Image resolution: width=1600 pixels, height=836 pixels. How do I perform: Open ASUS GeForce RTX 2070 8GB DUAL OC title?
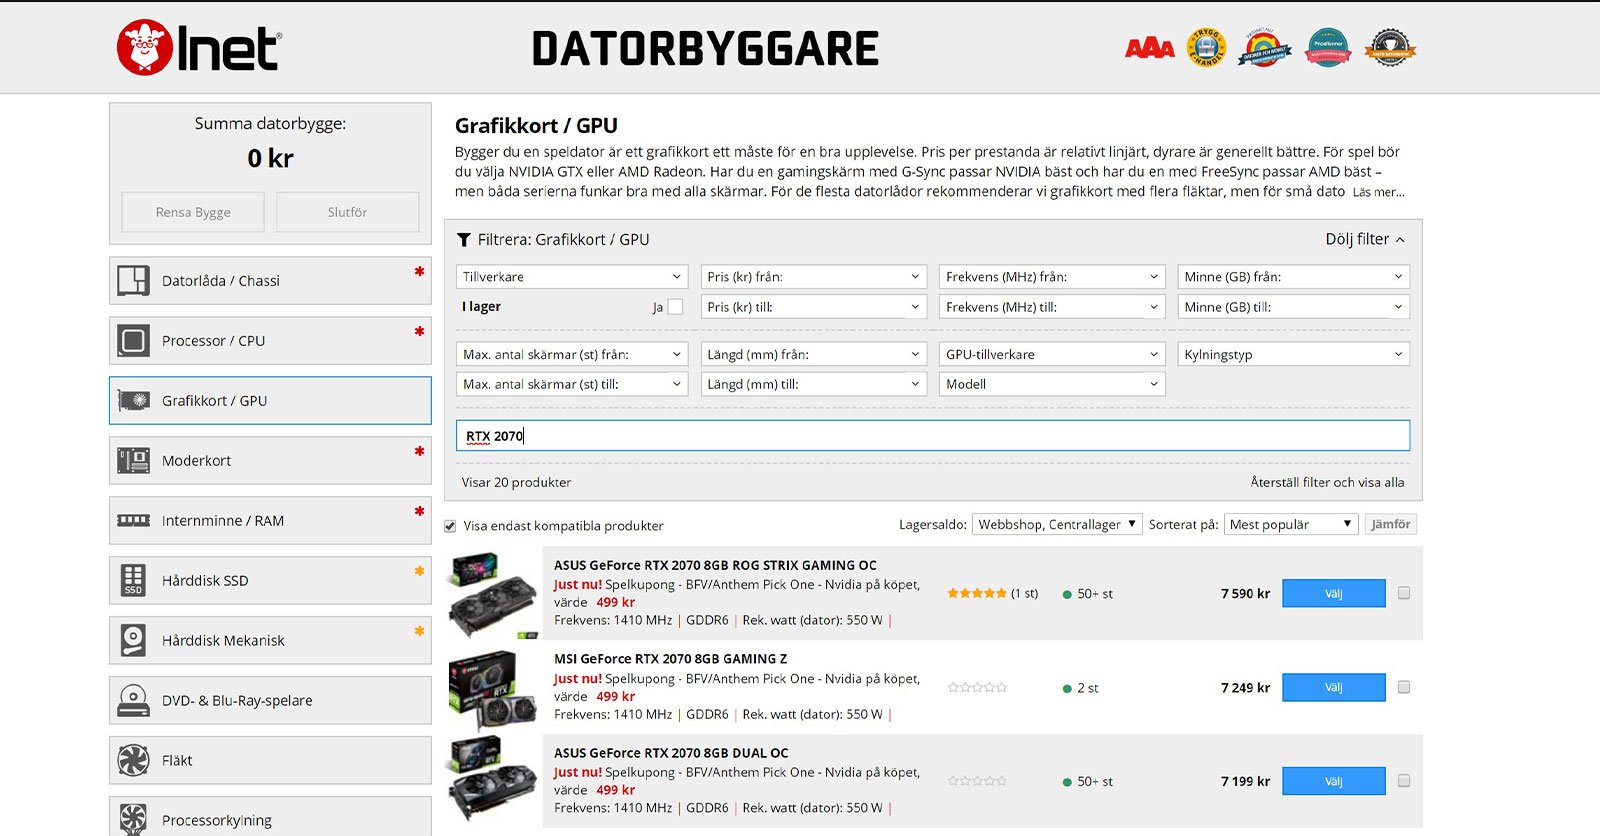[x=671, y=753]
